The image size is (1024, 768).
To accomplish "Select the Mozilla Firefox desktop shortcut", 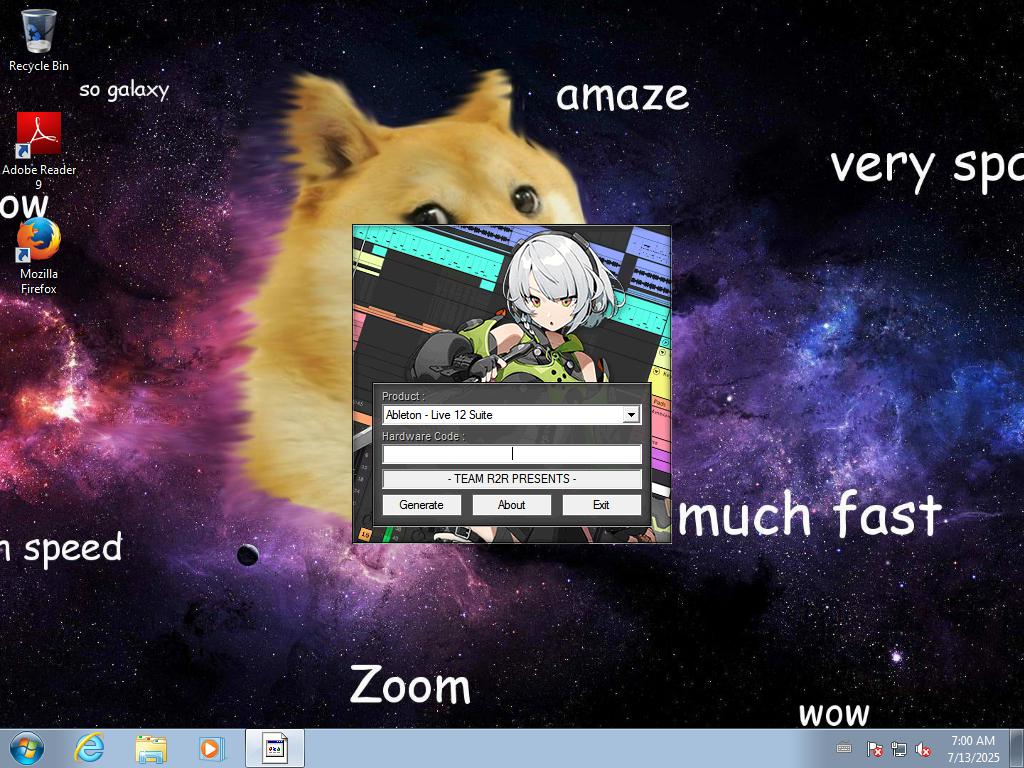I will click(39, 256).
